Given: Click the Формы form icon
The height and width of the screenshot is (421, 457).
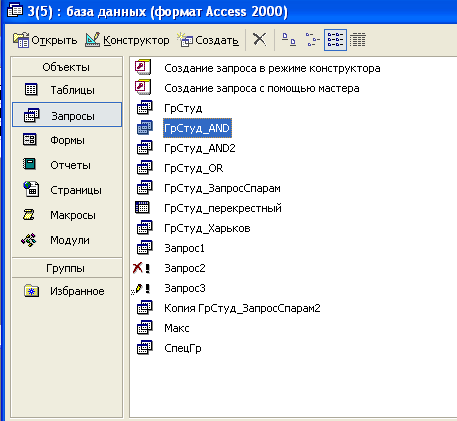Looking at the screenshot, I should click(30, 139).
